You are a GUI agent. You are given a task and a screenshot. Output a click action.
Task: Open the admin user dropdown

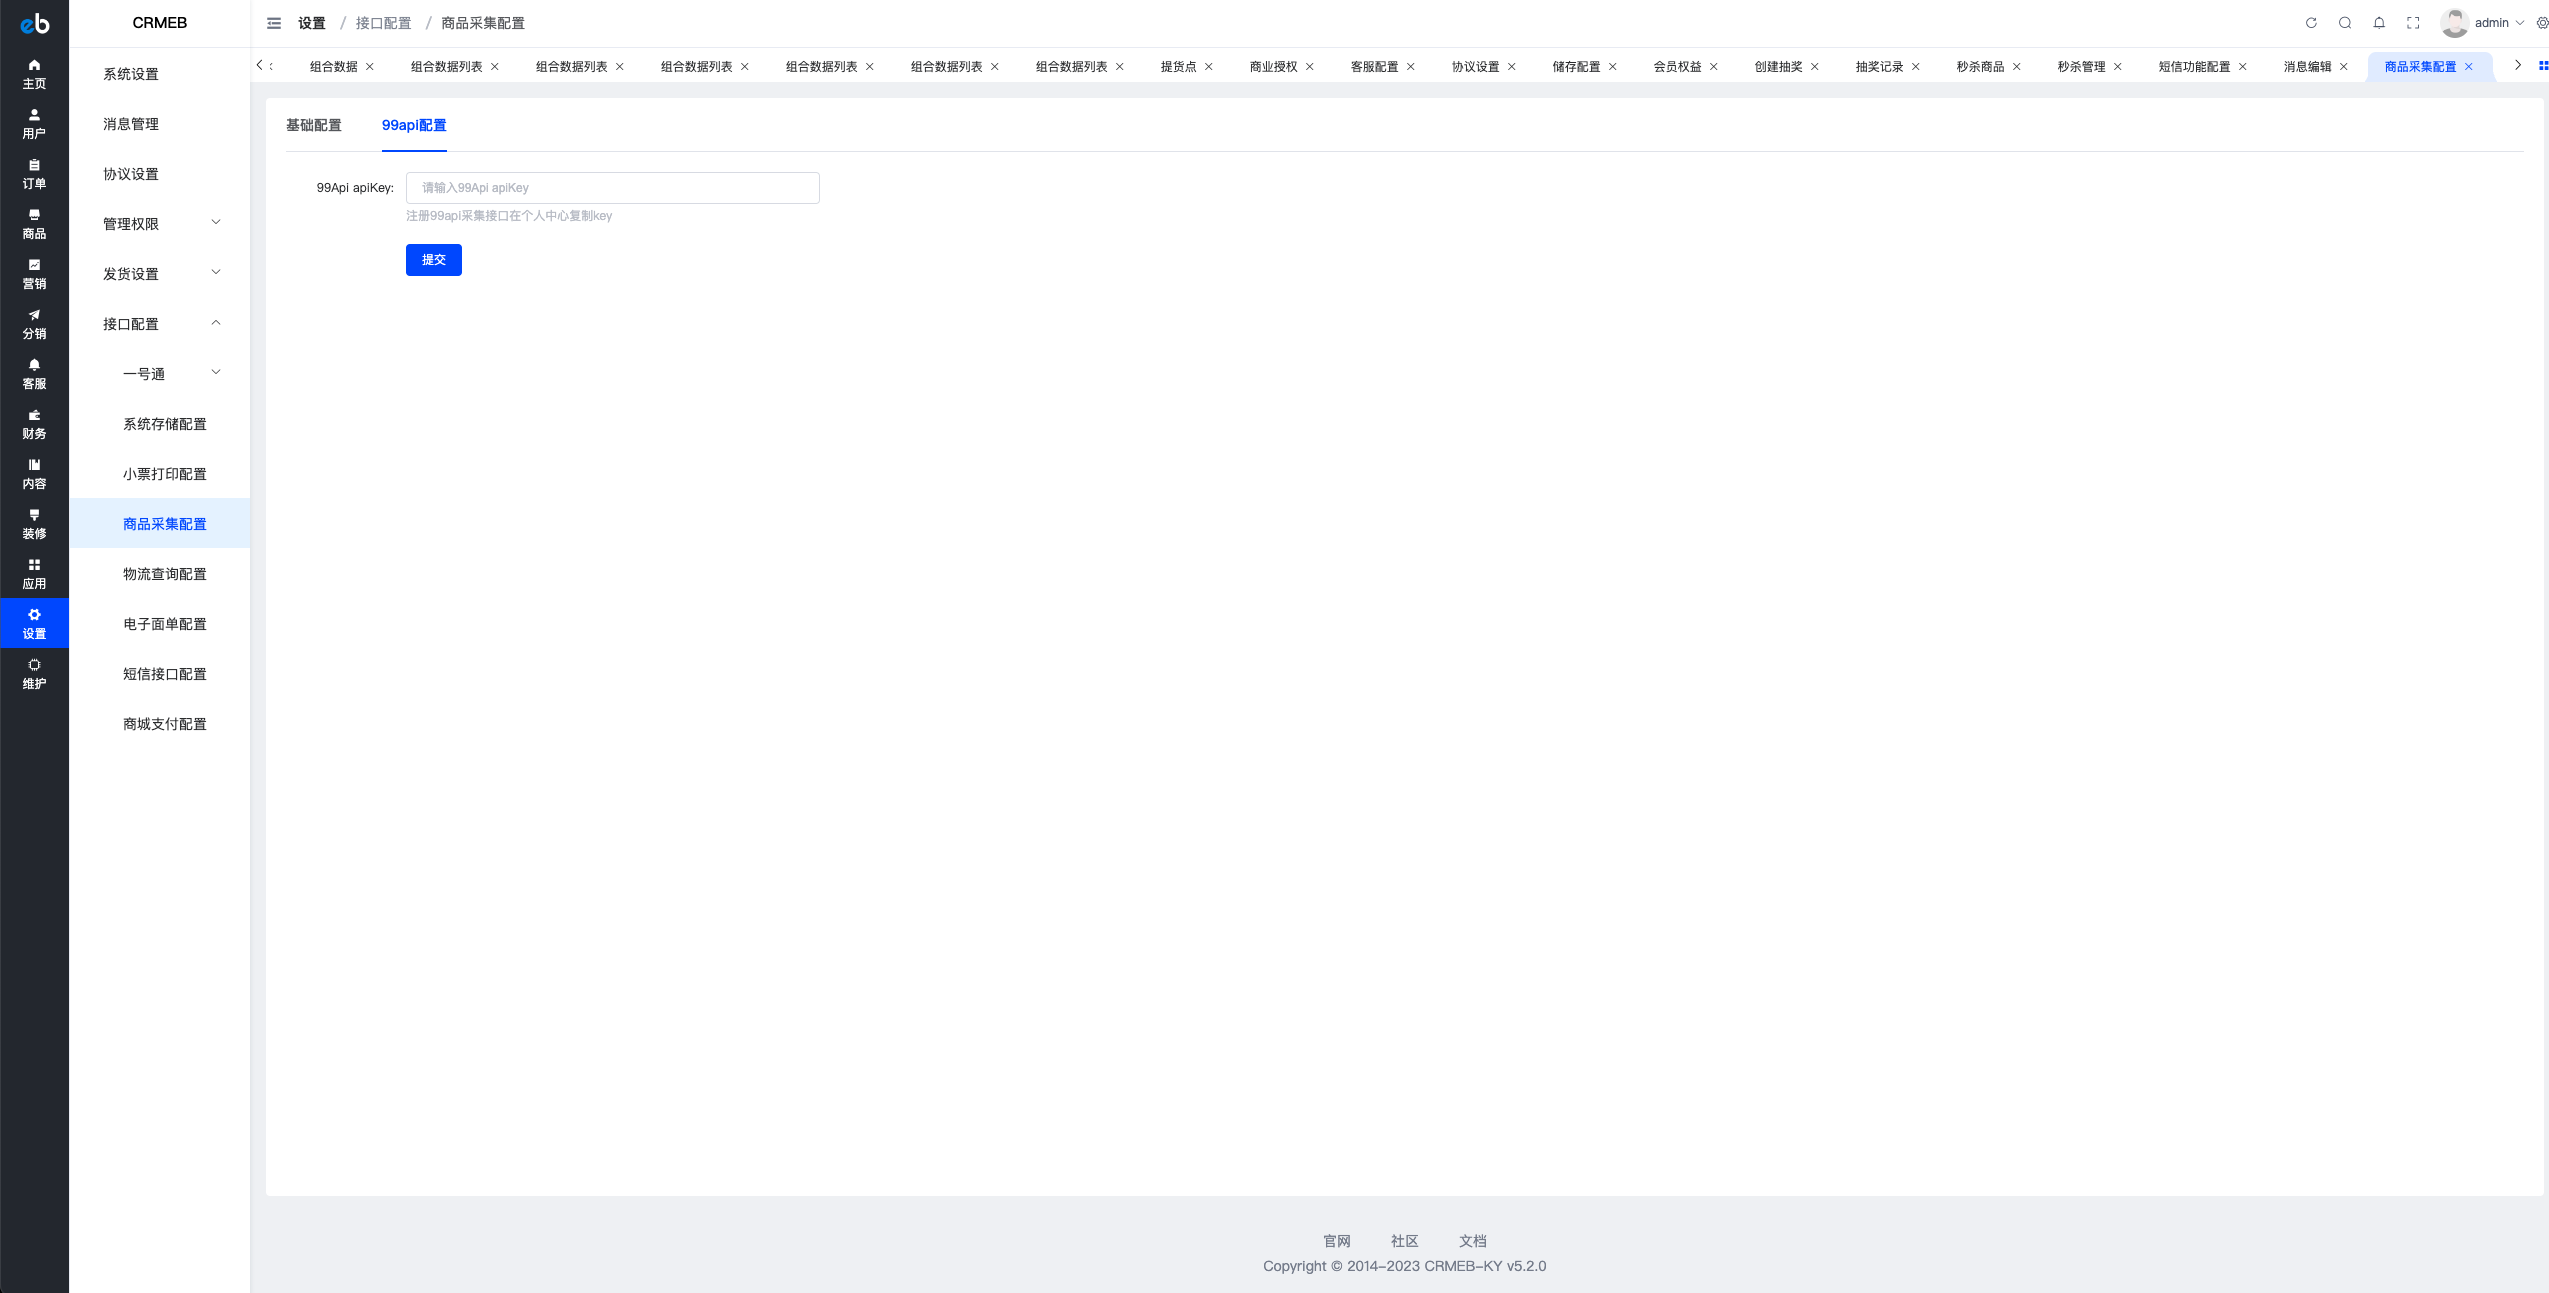tap(2483, 23)
